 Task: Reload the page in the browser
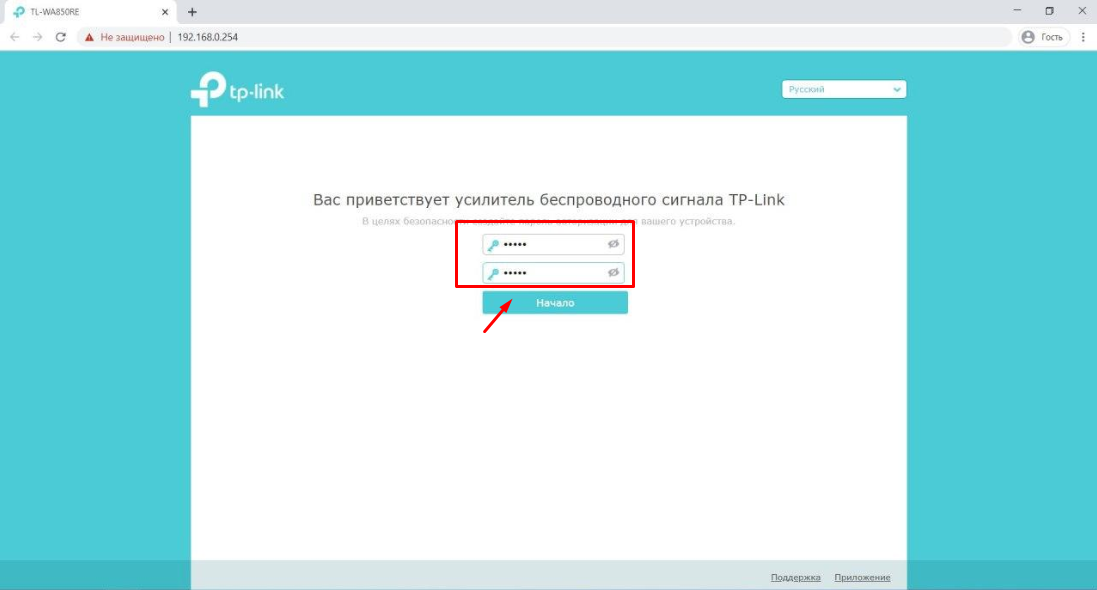61,37
